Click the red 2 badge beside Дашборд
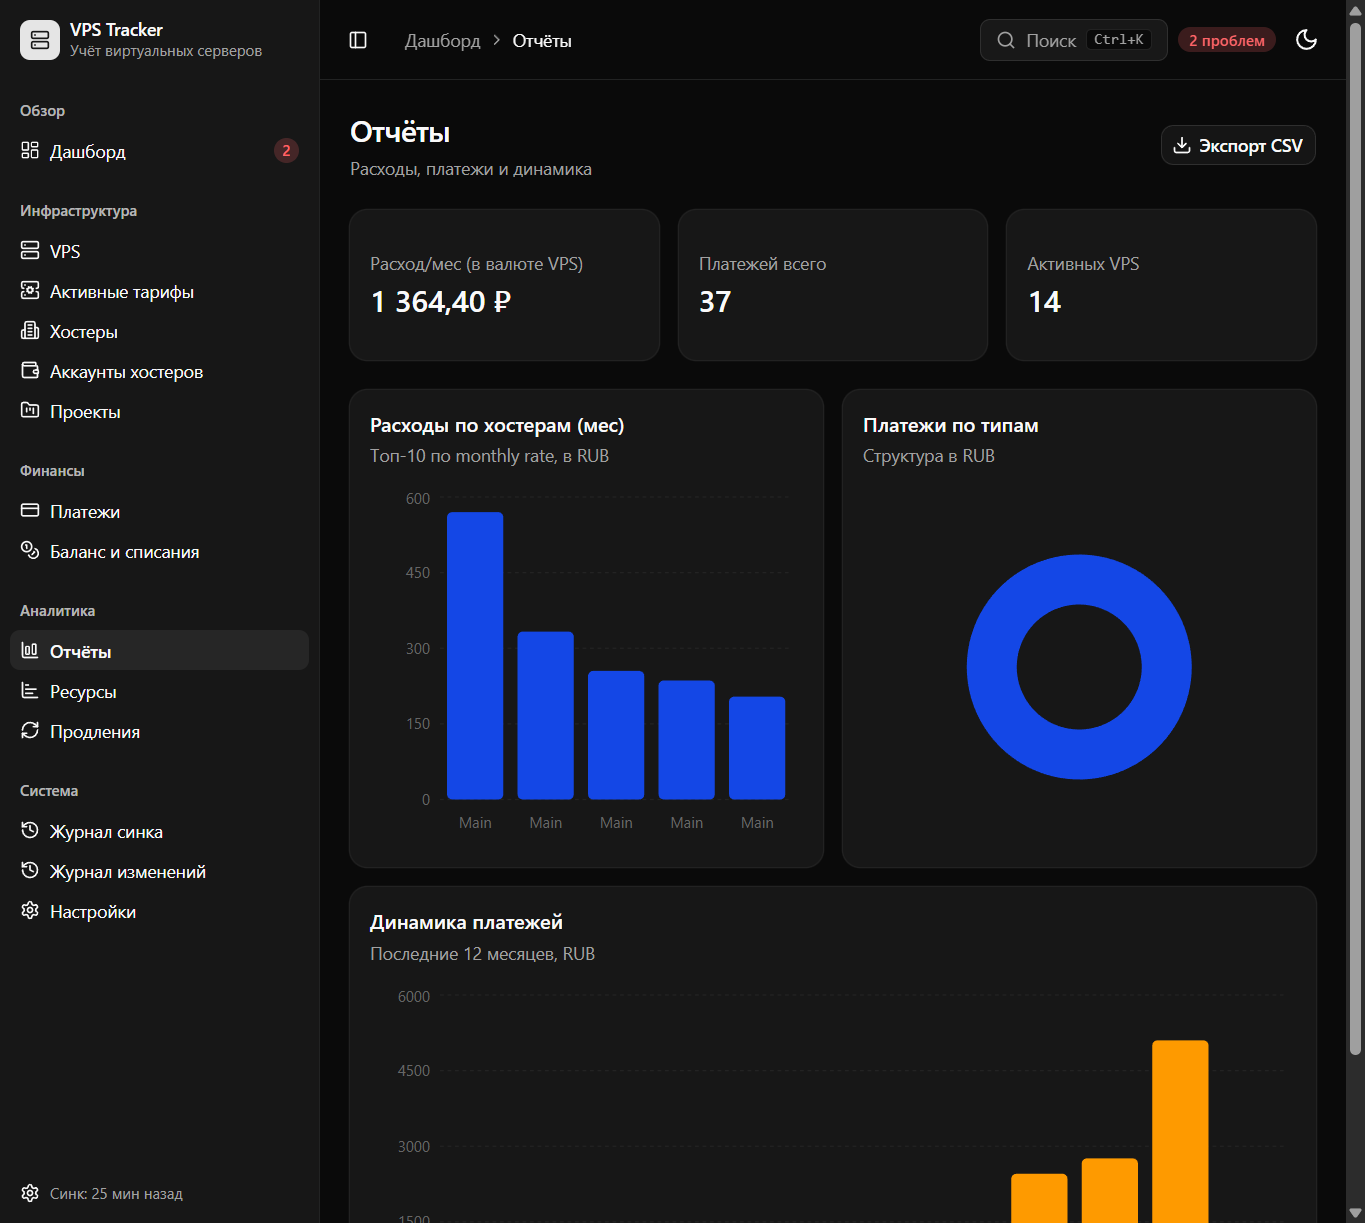 pyautogui.click(x=286, y=150)
